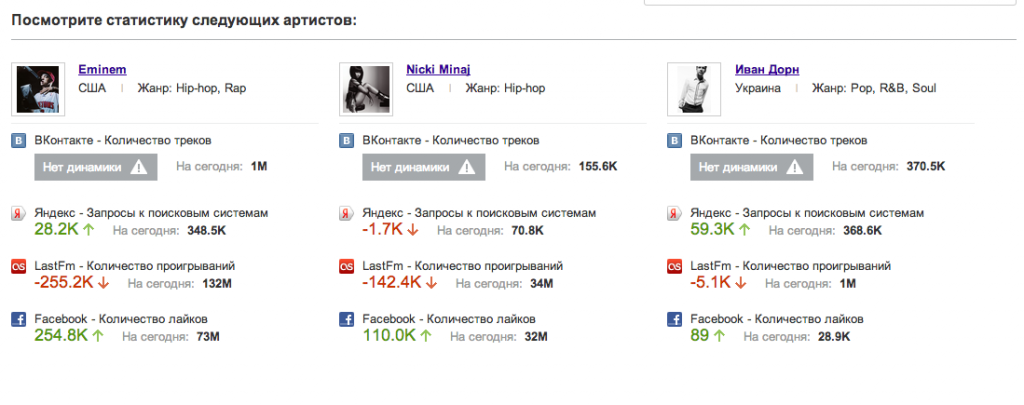
Task: Click the green up arrow next to 89
Action: 719,336
